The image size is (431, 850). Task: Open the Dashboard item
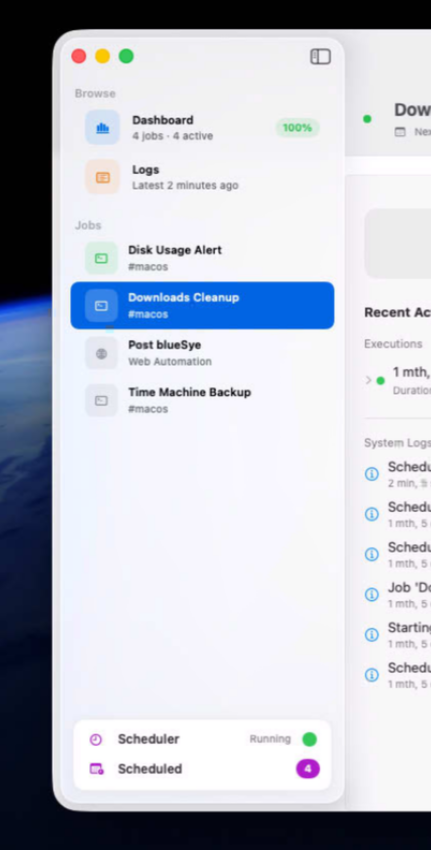202,127
